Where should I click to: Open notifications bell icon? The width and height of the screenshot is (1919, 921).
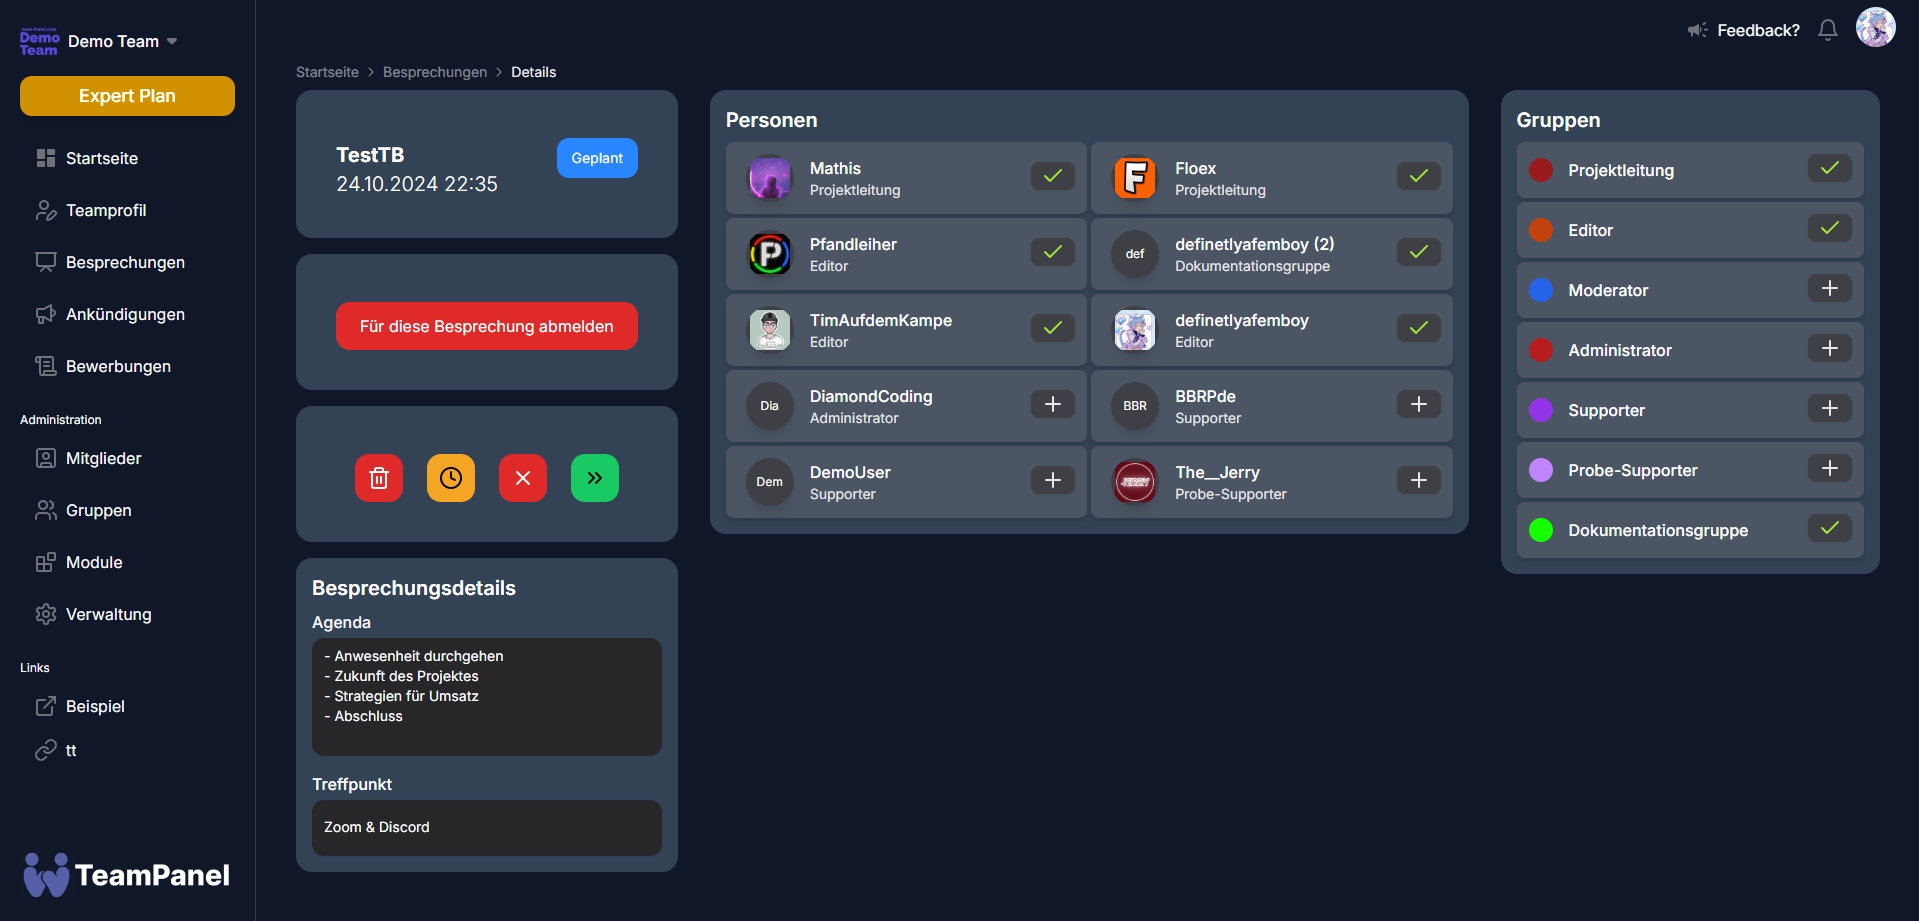pos(1828,30)
